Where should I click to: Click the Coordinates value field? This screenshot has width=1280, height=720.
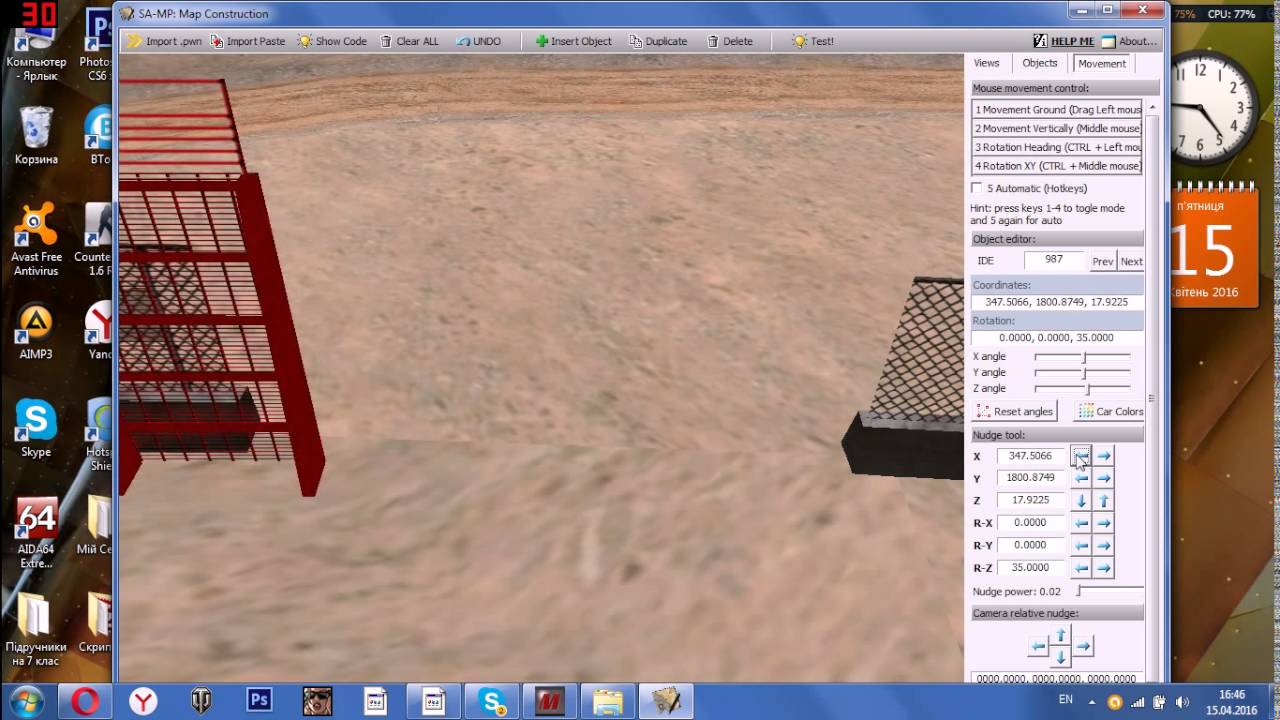click(x=1057, y=302)
